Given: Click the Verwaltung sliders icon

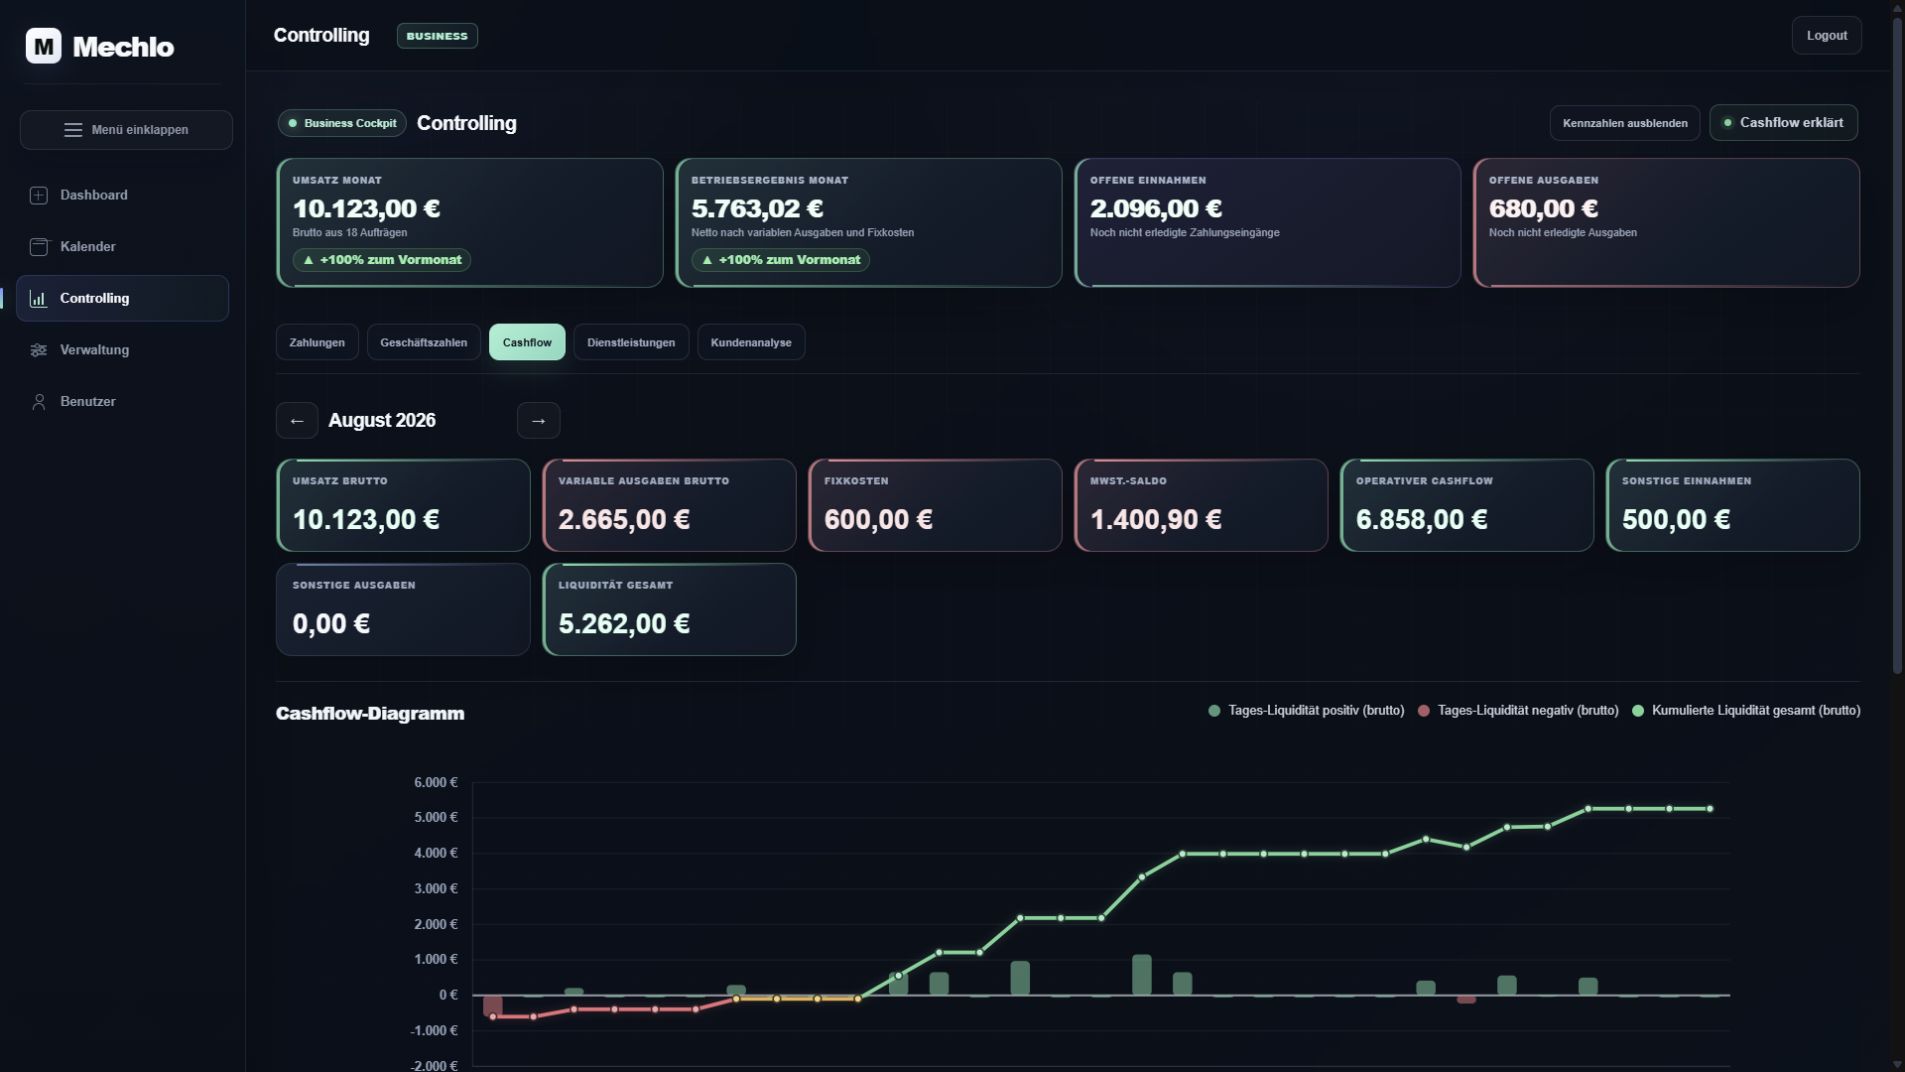Looking at the screenshot, I should click(39, 350).
